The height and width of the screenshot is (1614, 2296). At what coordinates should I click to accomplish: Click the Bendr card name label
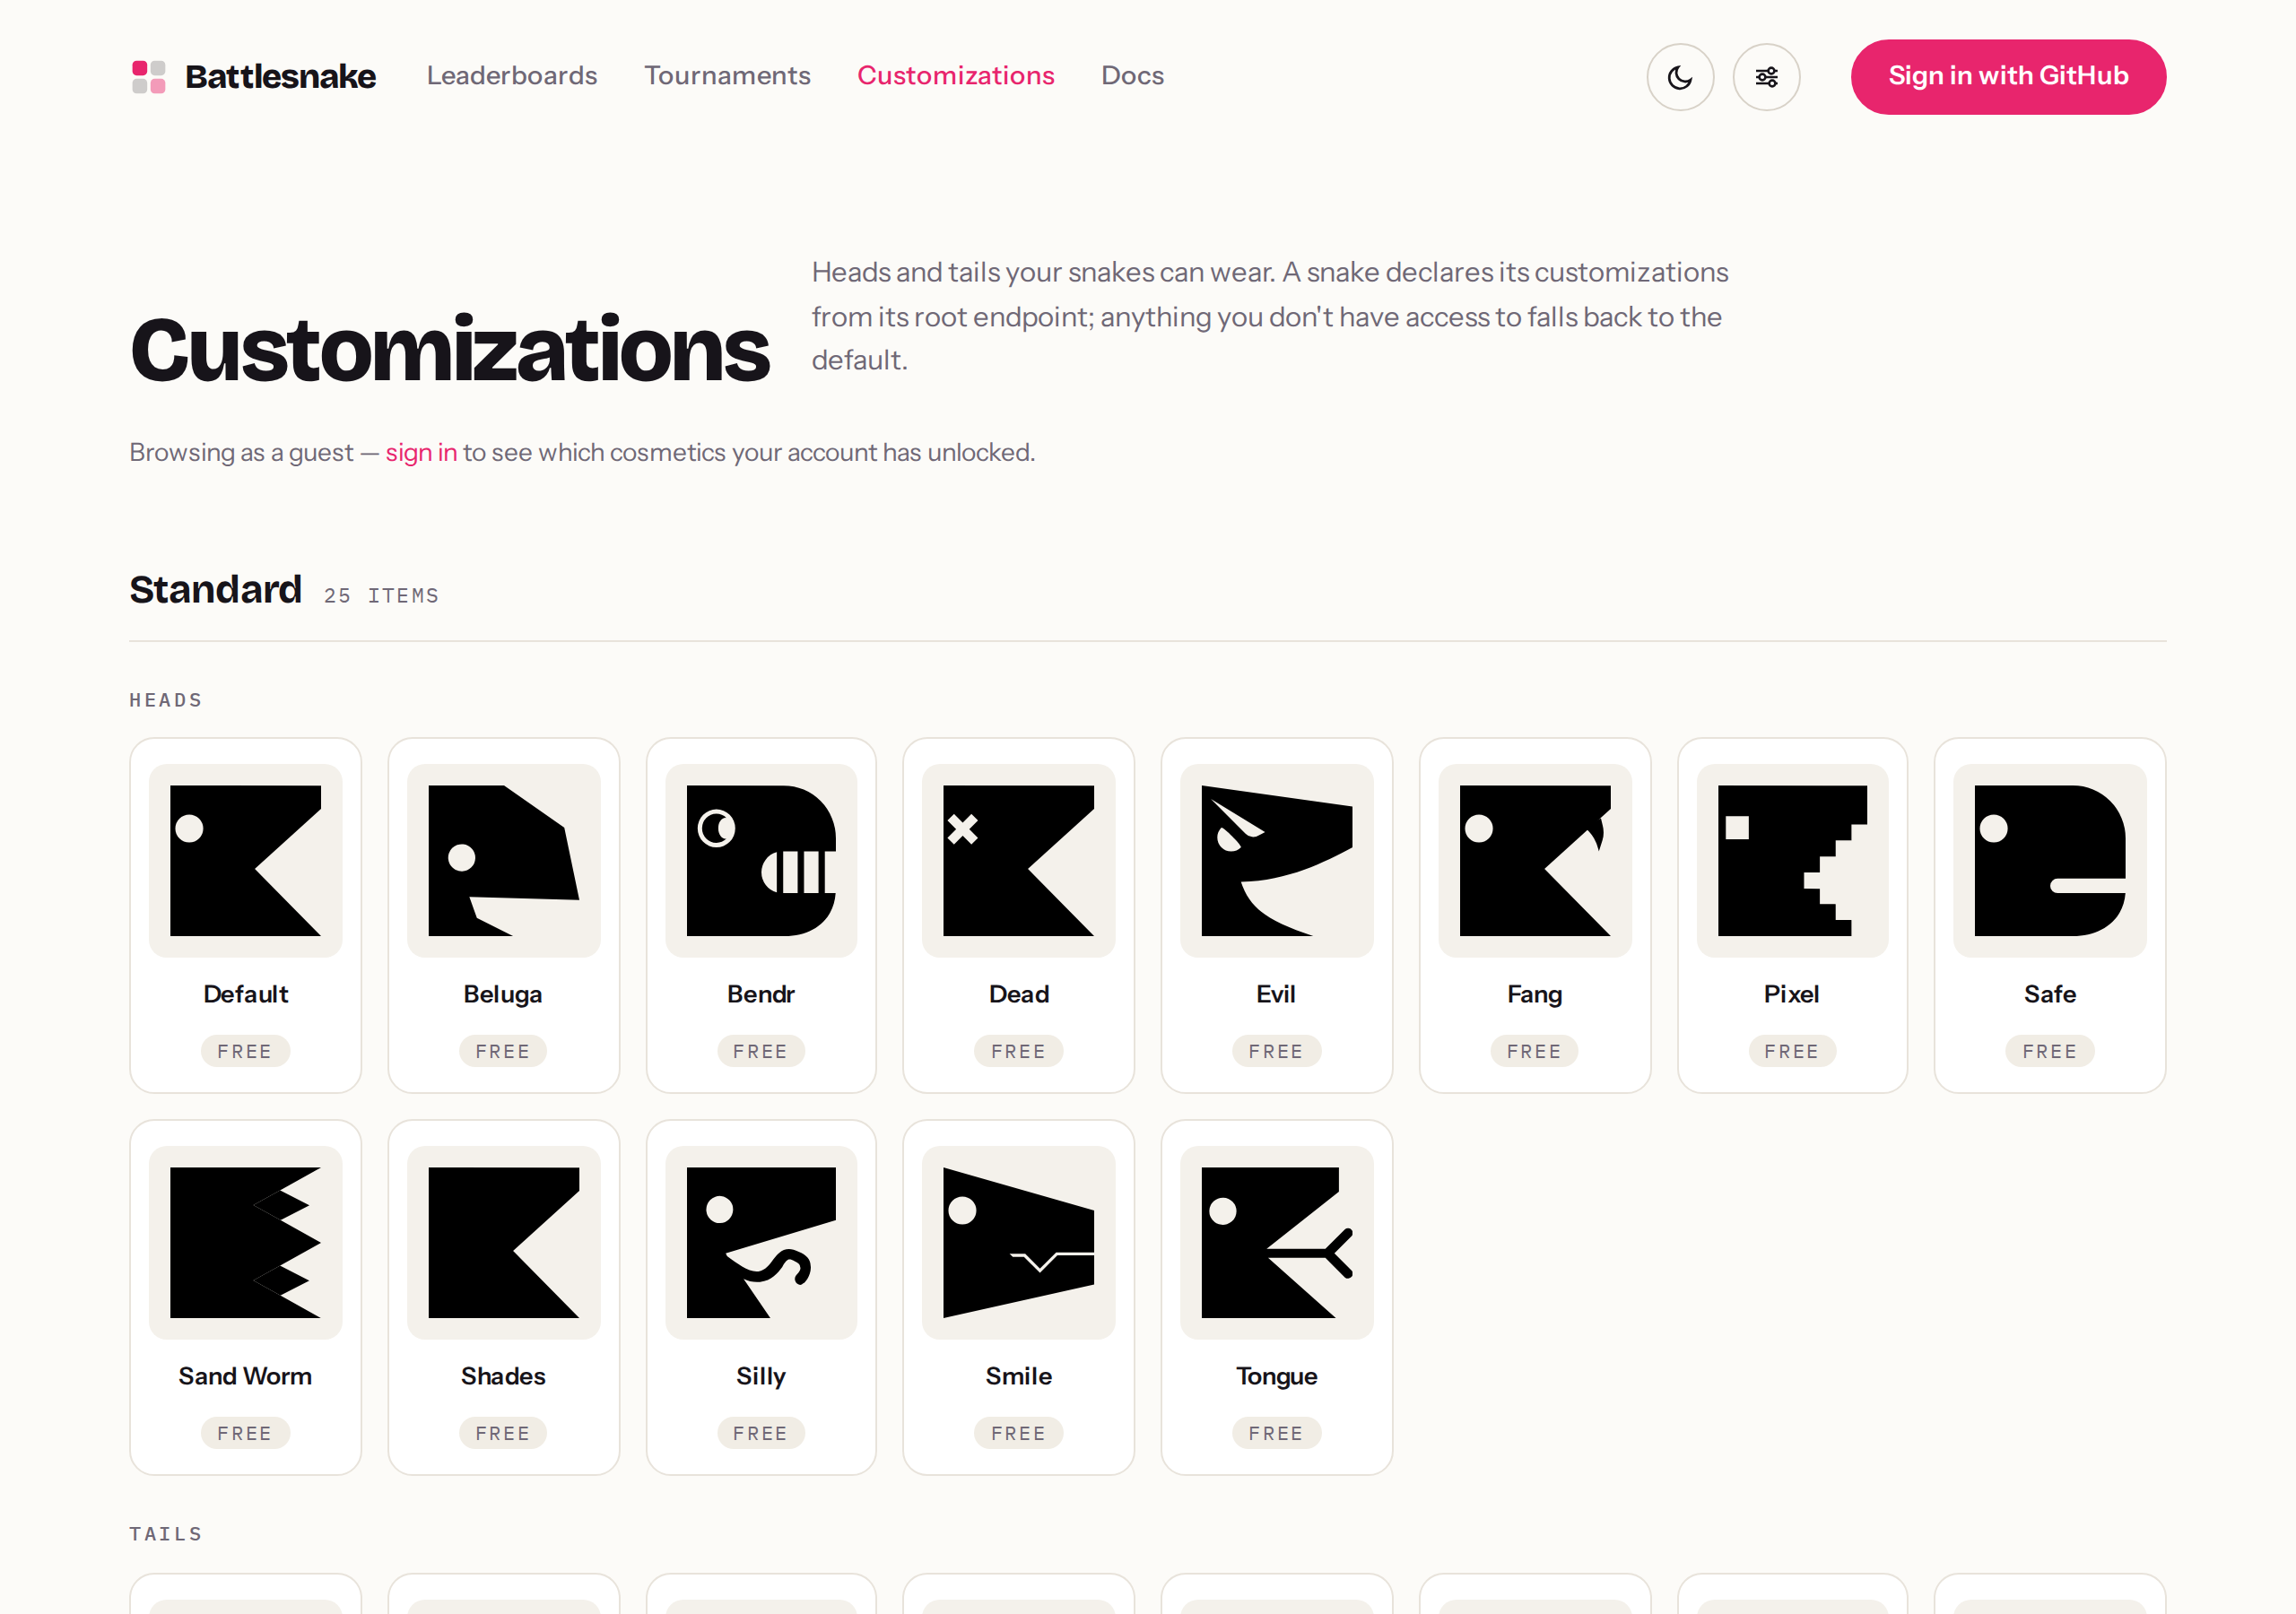point(761,994)
